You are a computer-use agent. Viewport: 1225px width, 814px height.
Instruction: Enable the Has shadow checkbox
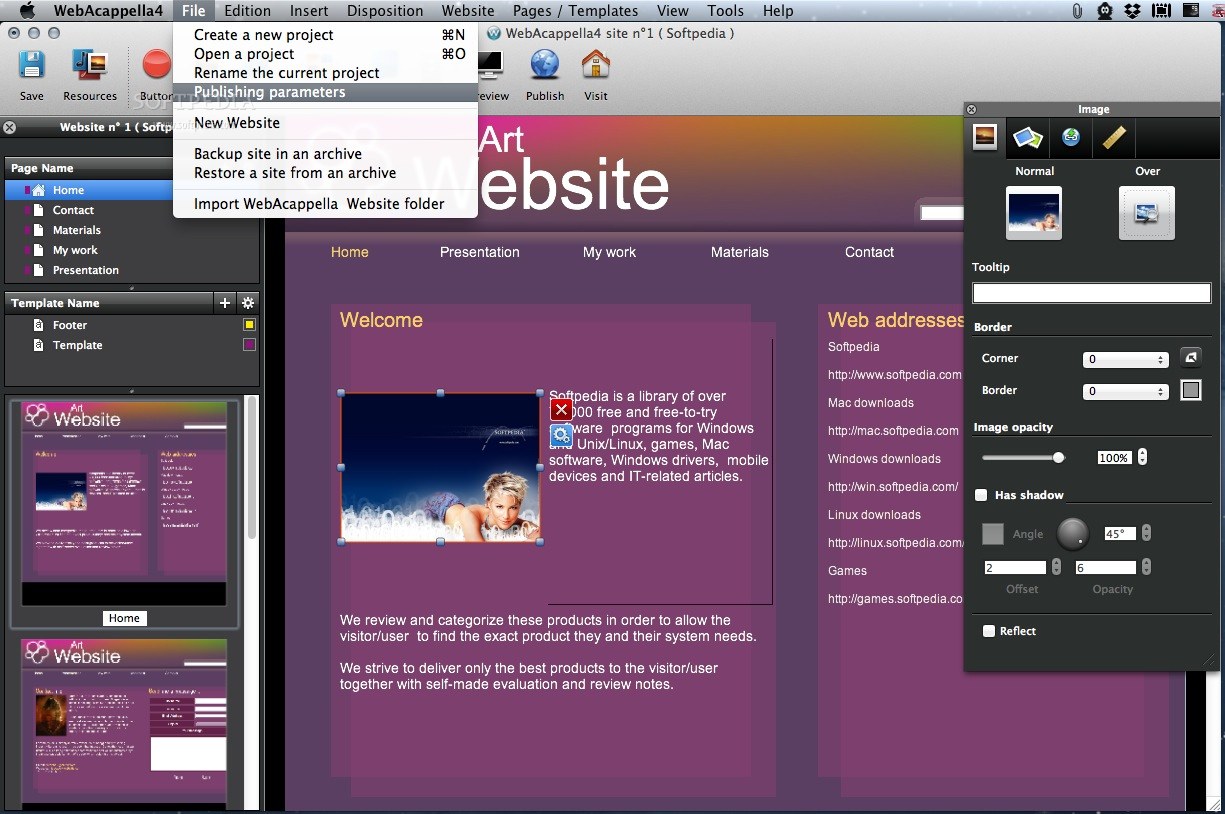click(981, 494)
